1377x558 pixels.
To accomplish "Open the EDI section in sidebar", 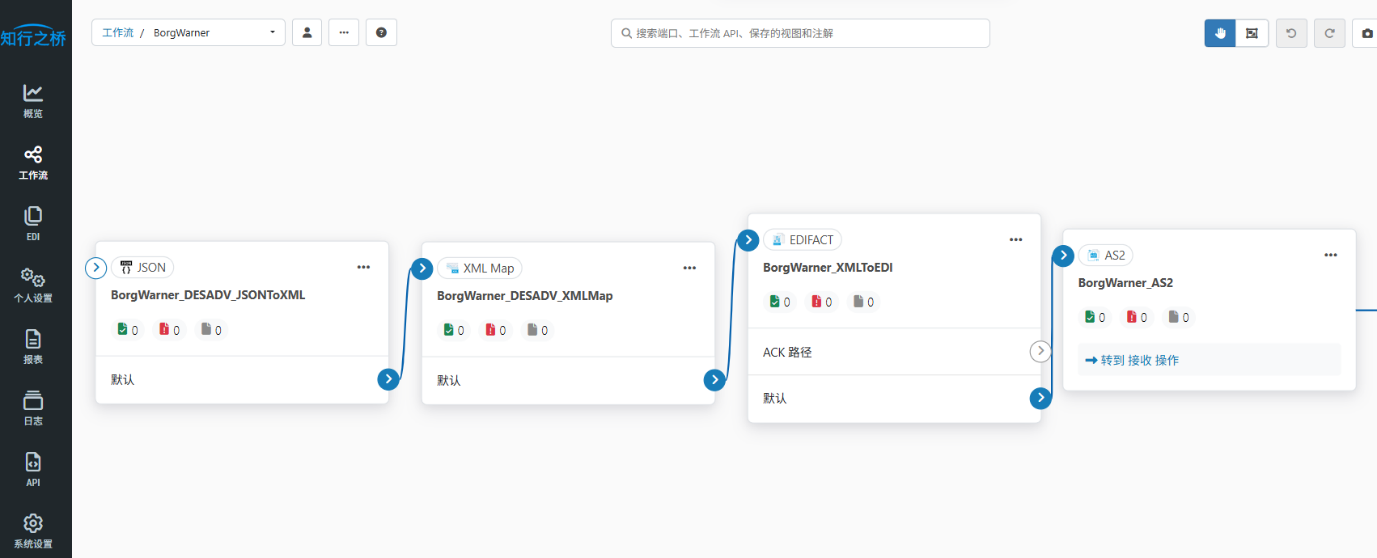I will point(34,223).
